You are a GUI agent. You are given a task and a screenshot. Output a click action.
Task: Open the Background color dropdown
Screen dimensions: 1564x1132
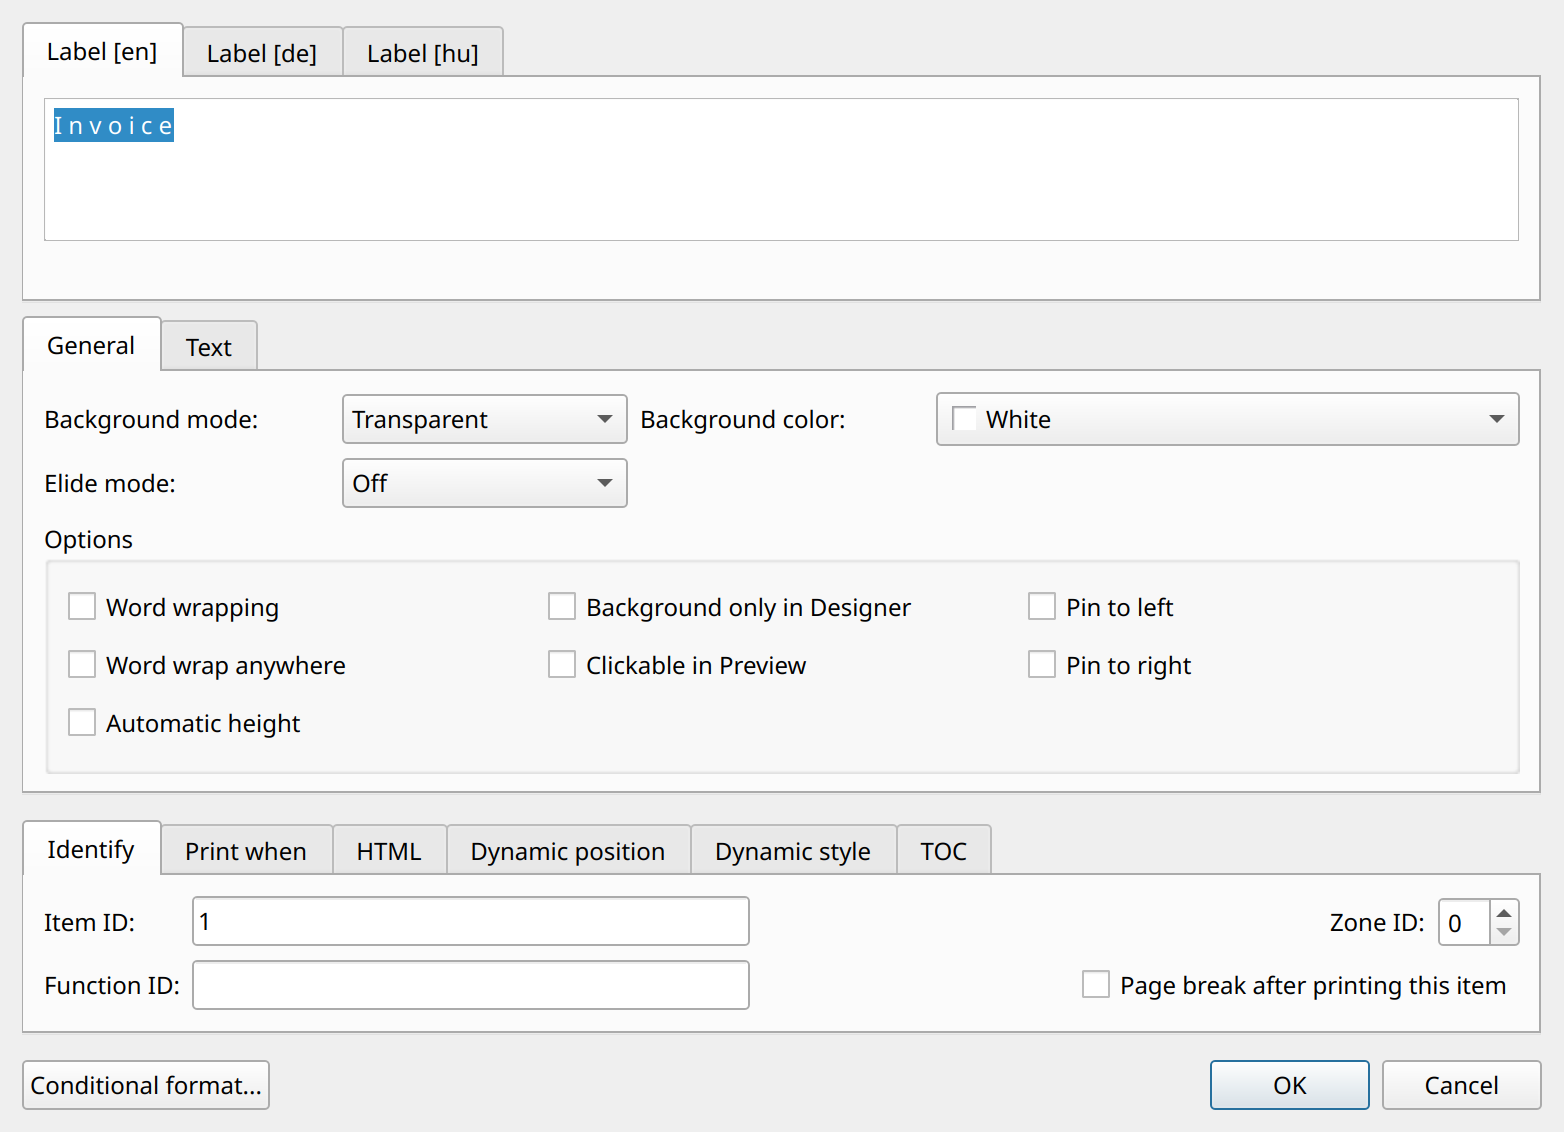[1228, 419]
